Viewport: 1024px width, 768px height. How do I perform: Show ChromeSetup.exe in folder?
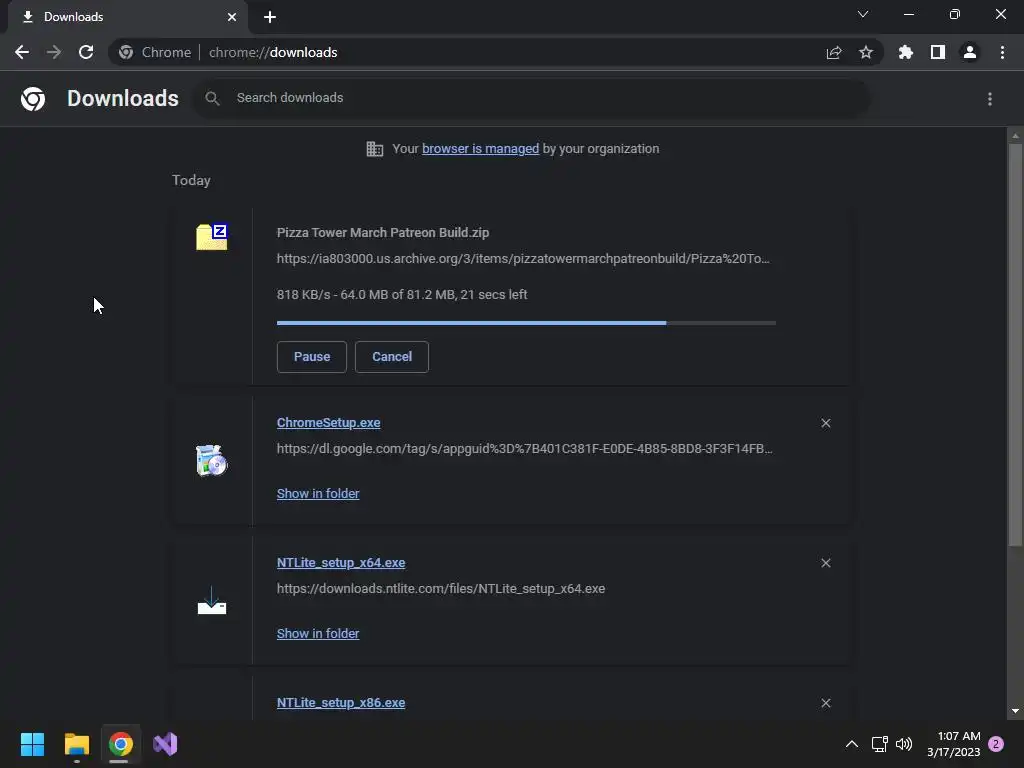[x=318, y=494]
